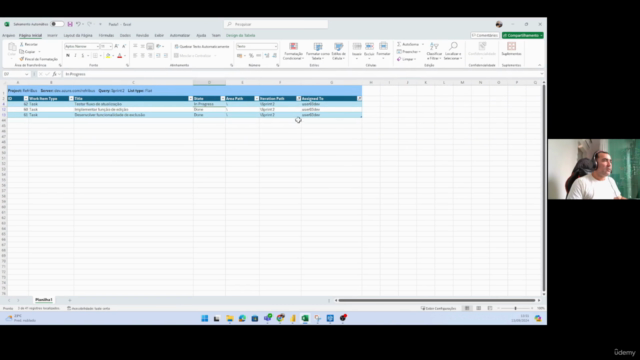Click the Copiar button
The image size is (640, 360).
tap(28, 52)
